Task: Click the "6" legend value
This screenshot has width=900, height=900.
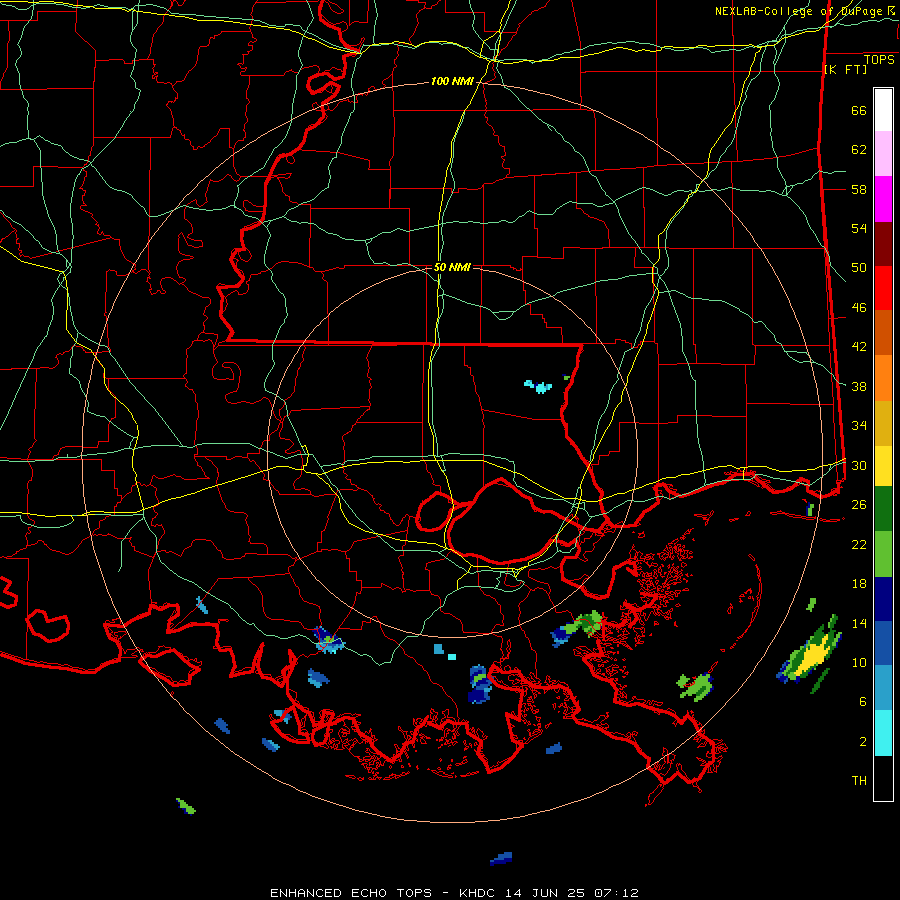Action: (863, 702)
